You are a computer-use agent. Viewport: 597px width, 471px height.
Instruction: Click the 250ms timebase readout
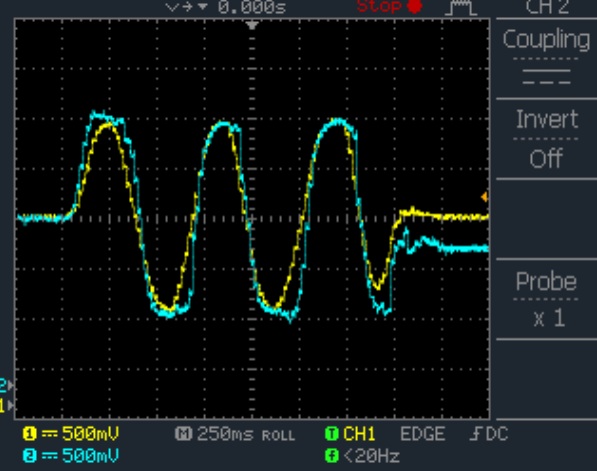coord(225,434)
